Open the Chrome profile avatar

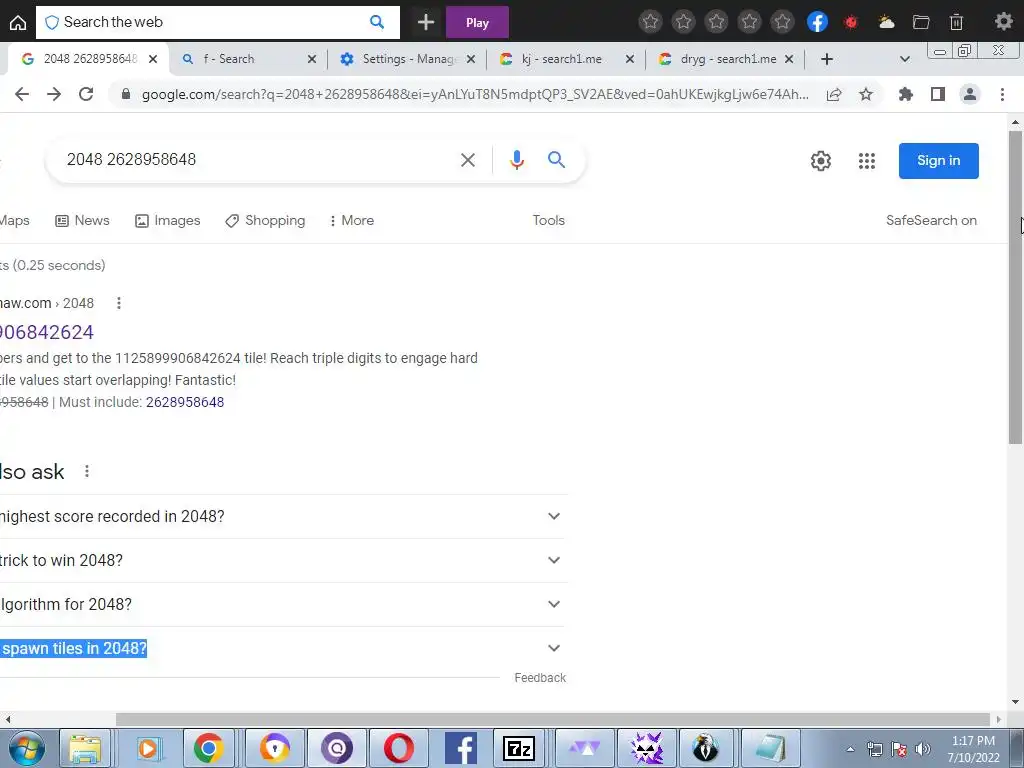(970, 95)
